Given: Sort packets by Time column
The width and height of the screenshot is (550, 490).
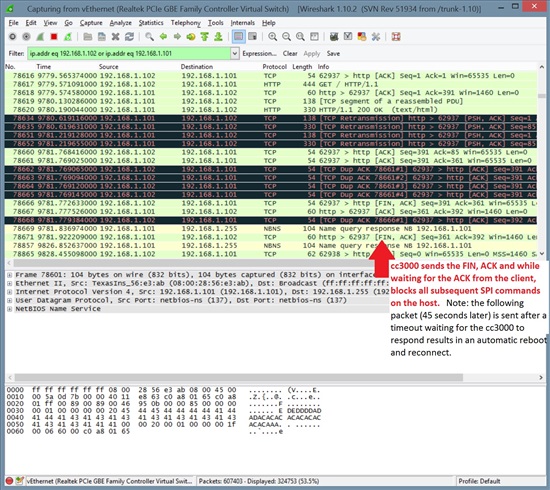Looking at the screenshot, I should (43, 67).
